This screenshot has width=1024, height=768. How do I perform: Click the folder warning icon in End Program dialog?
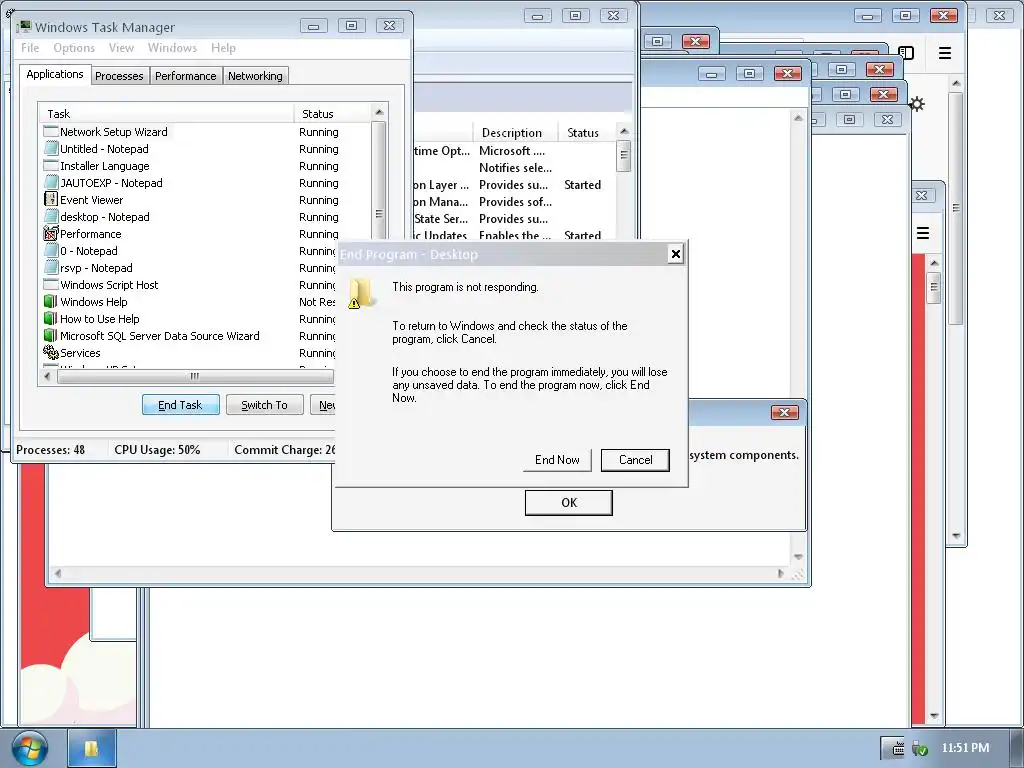coord(360,293)
